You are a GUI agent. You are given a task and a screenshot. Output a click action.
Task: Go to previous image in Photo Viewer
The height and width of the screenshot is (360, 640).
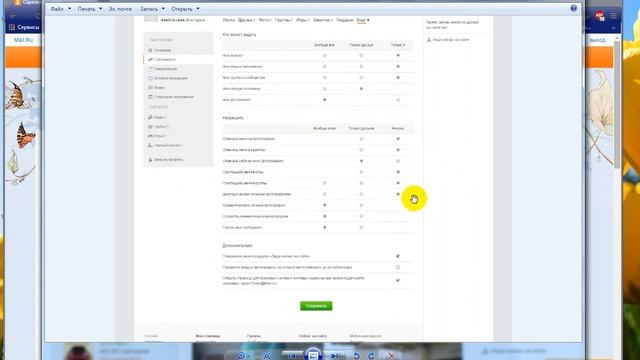pyautogui.click(x=292, y=356)
